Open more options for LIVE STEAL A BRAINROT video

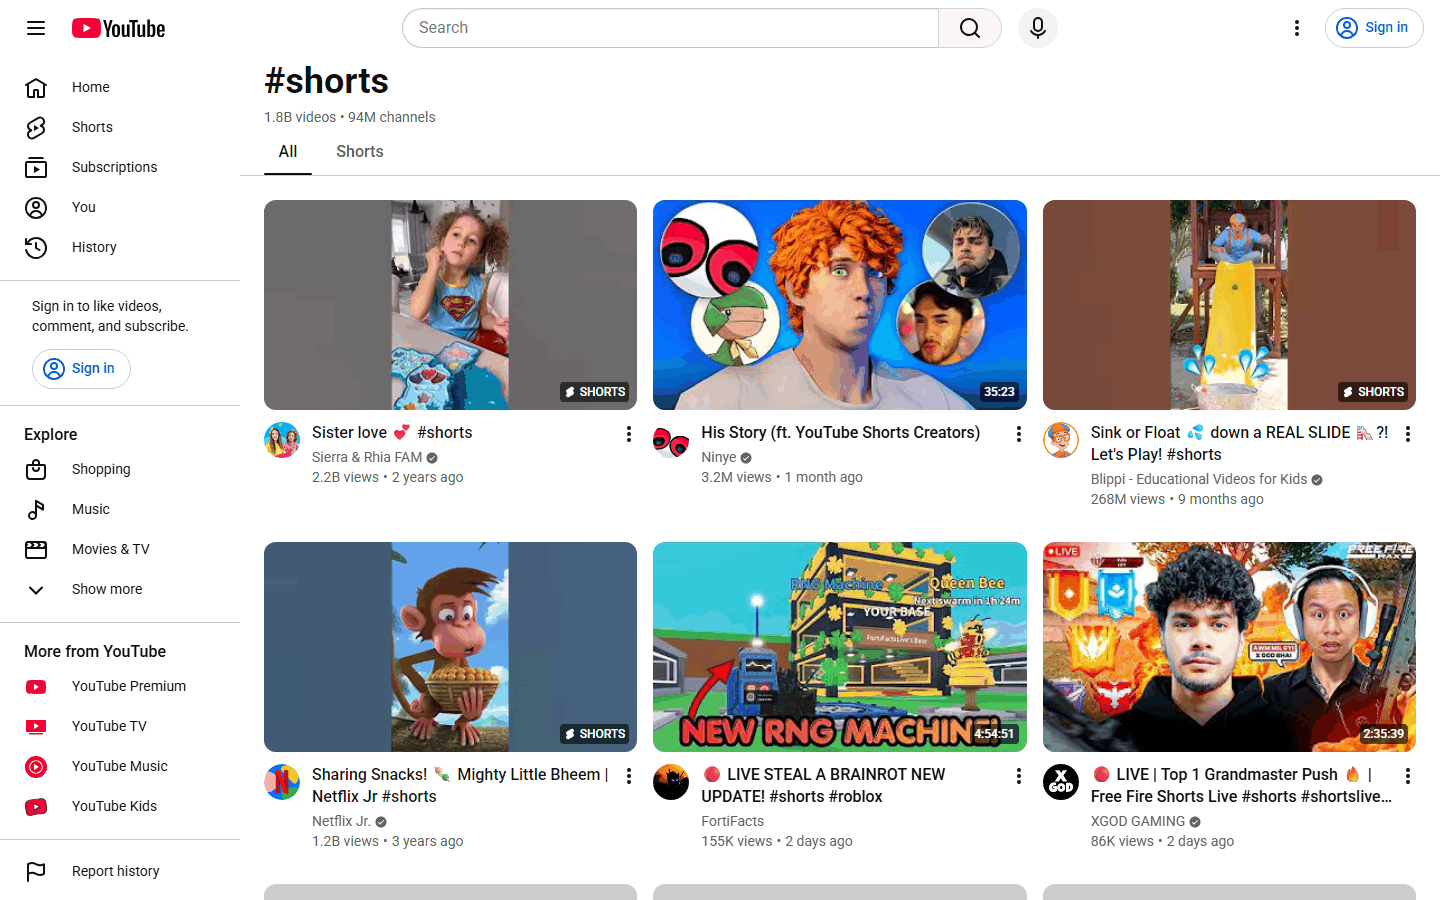[1019, 776]
